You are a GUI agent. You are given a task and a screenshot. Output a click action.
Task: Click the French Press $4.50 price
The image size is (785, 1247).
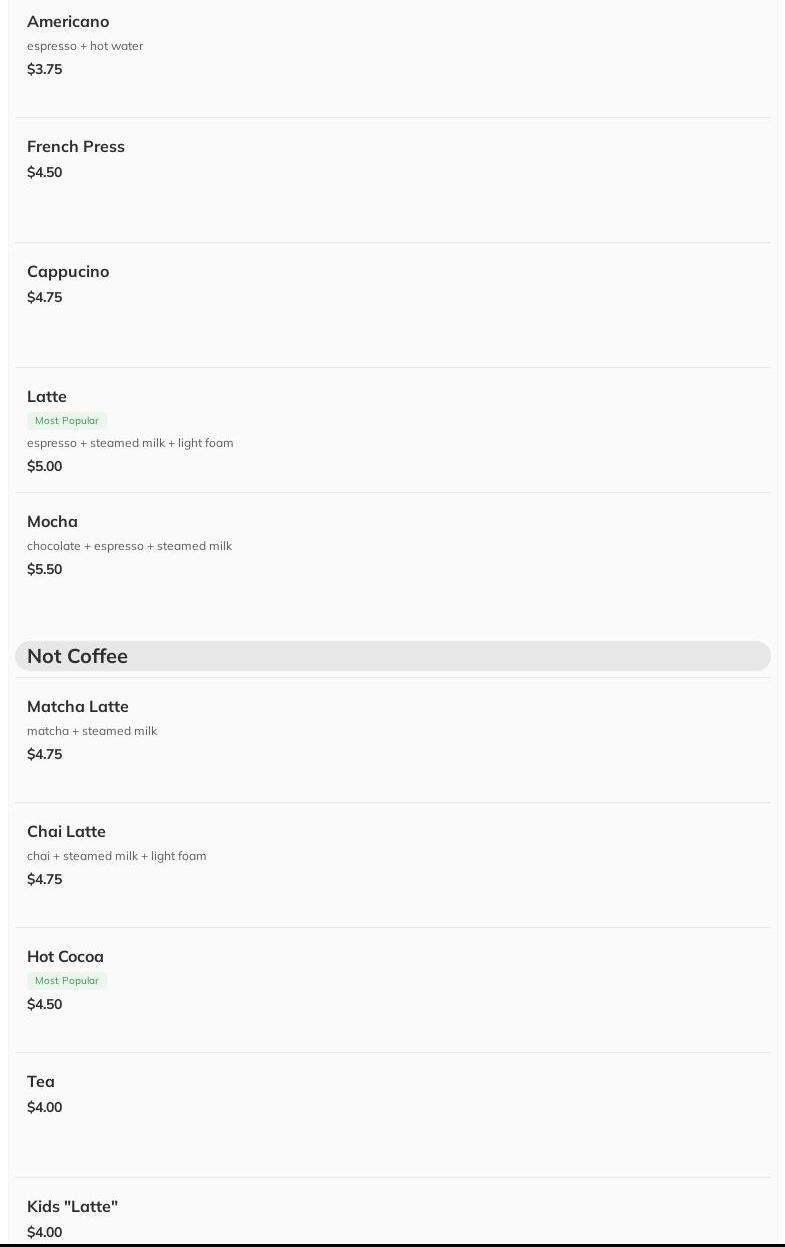45,173
